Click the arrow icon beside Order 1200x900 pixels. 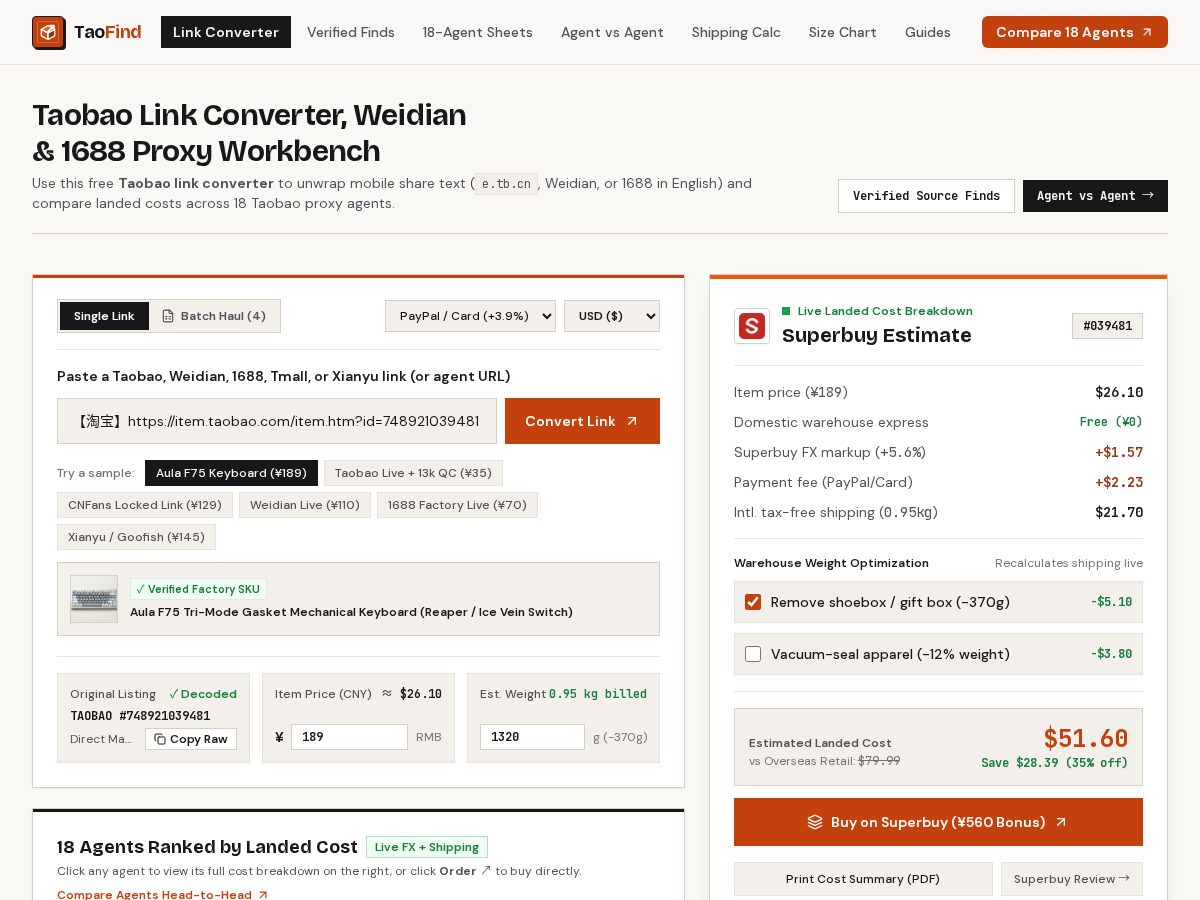(x=486, y=871)
